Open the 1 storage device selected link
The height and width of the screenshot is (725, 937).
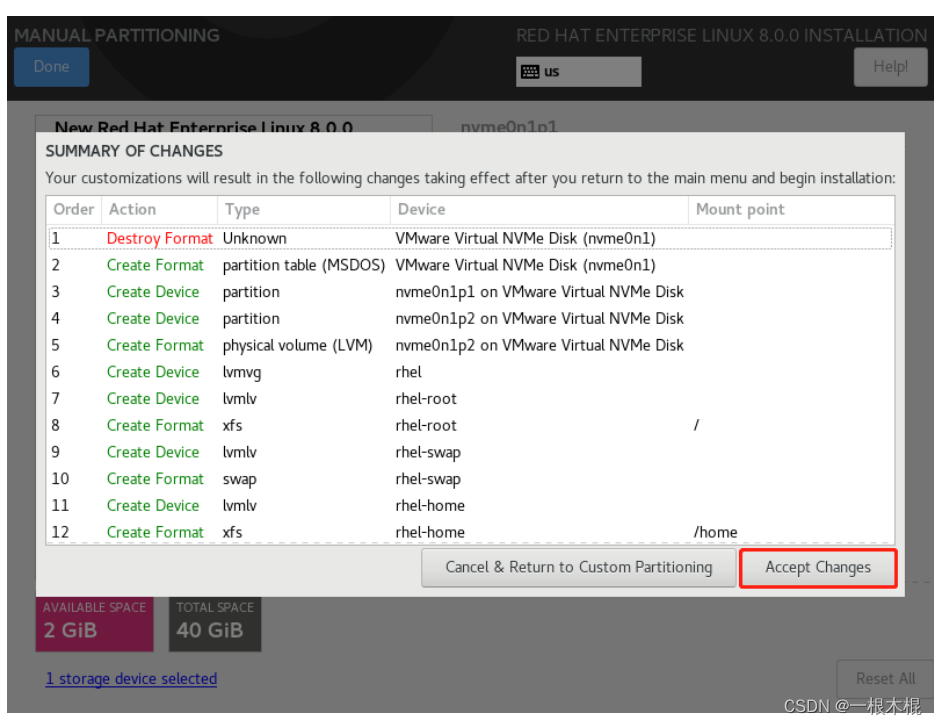click(131, 678)
